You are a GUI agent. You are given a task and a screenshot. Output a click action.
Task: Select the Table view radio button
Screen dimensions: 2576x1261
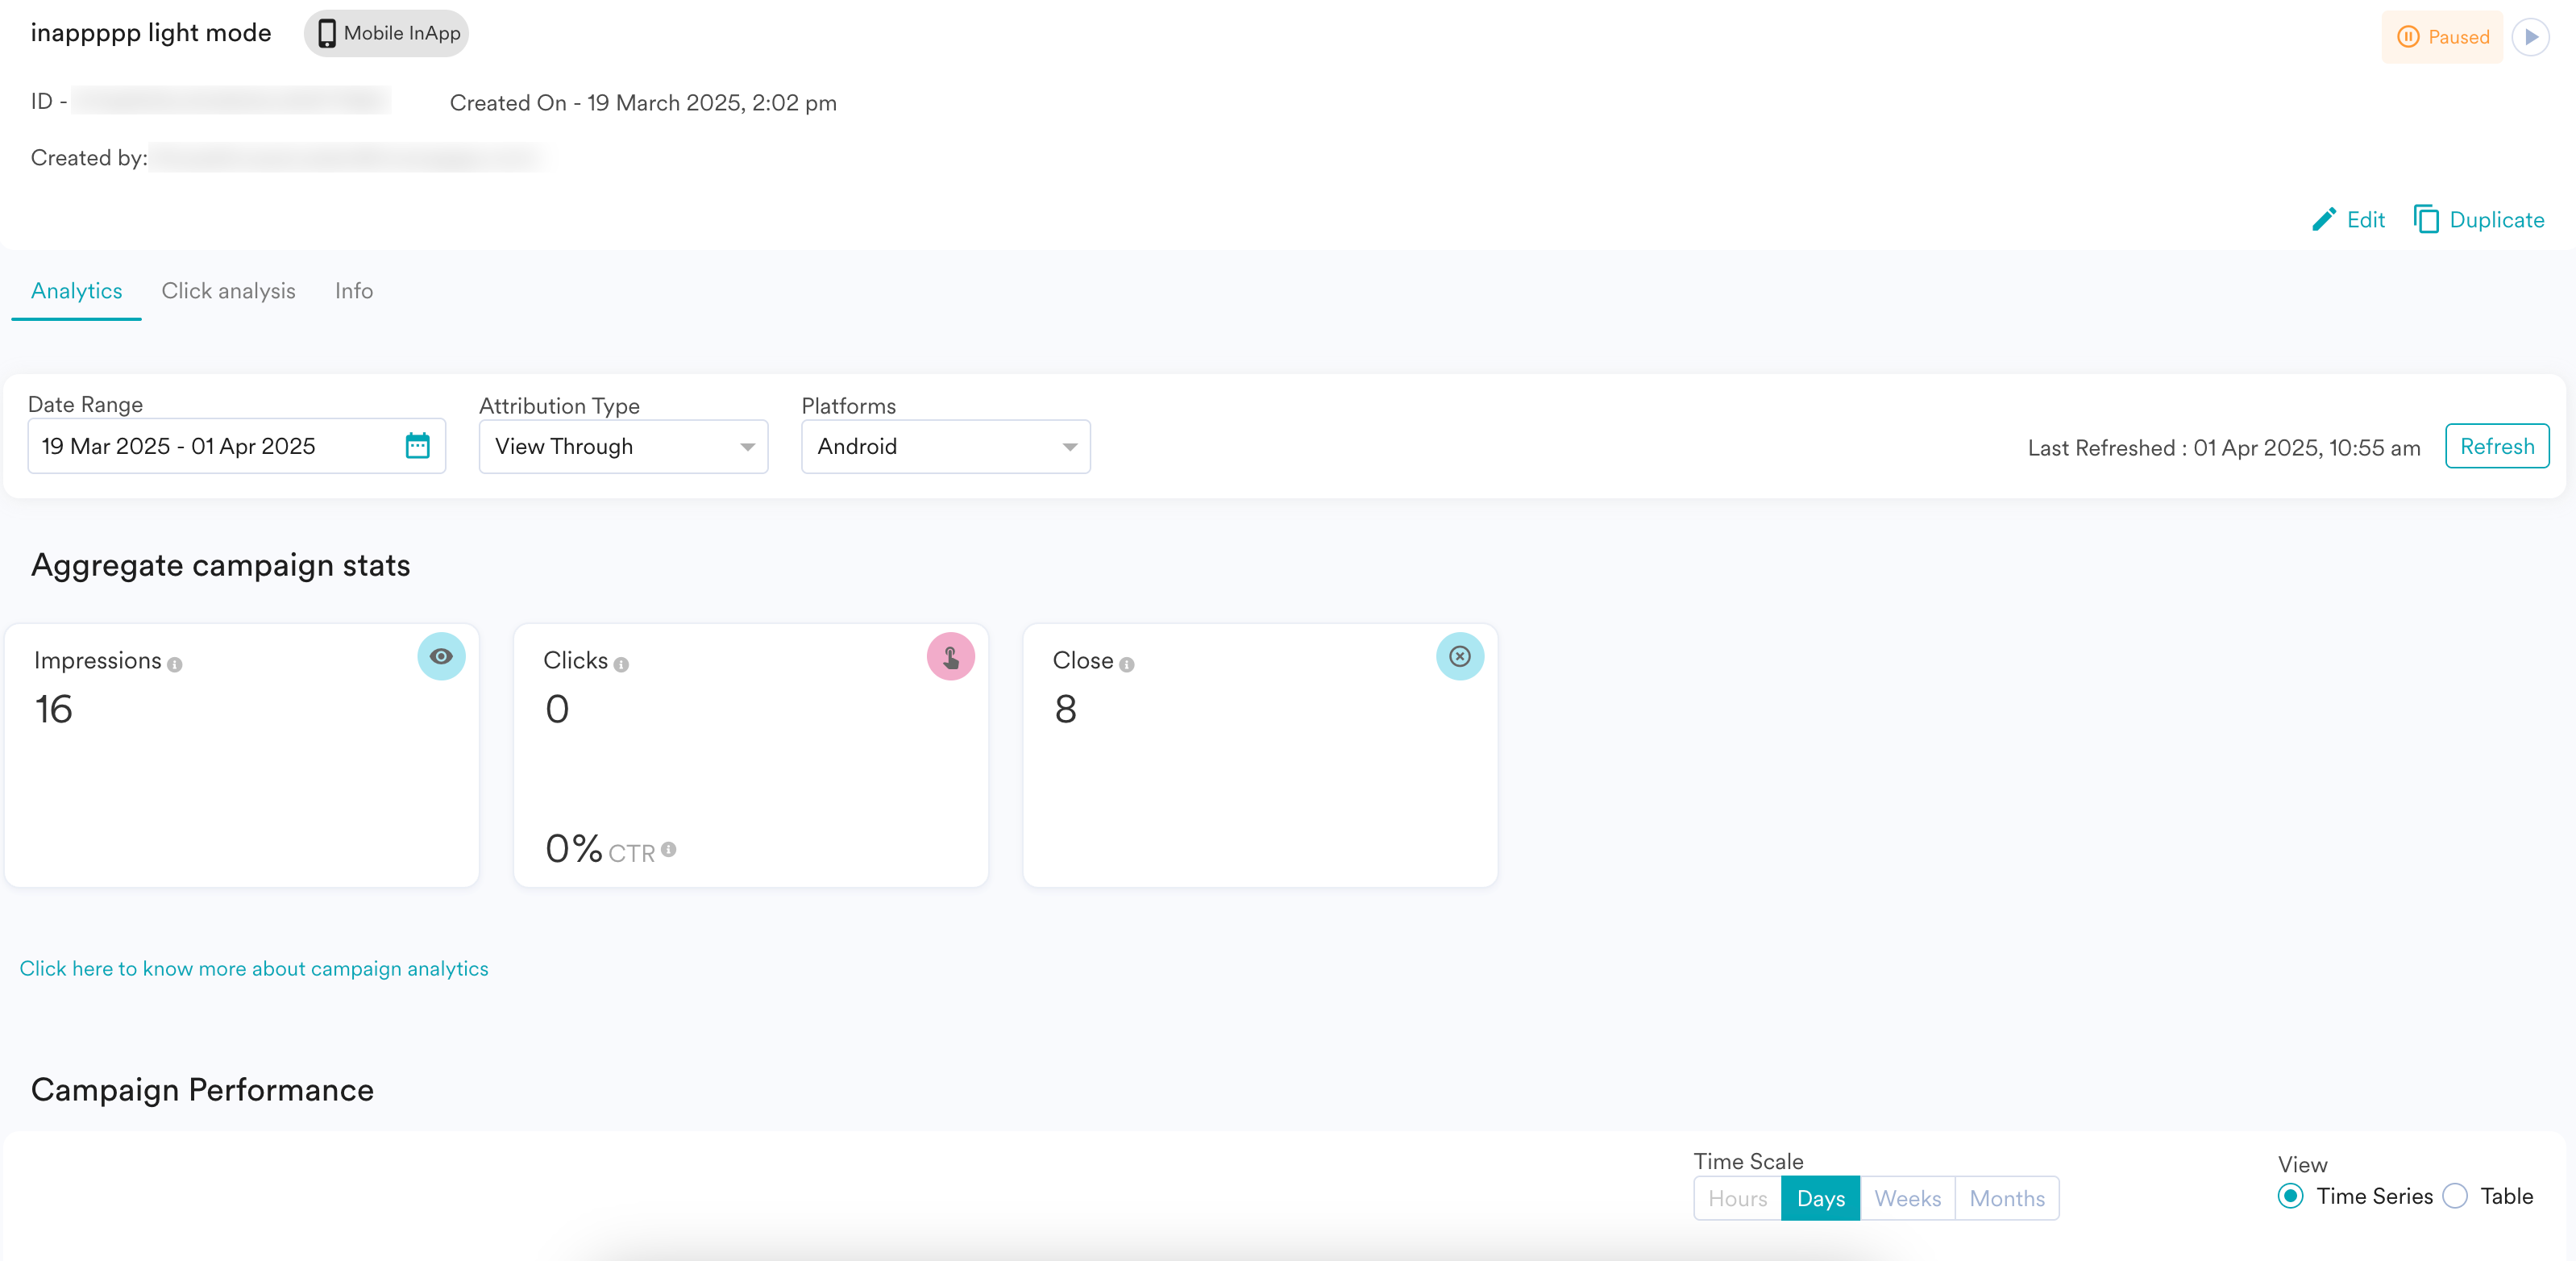click(2455, 1196)
